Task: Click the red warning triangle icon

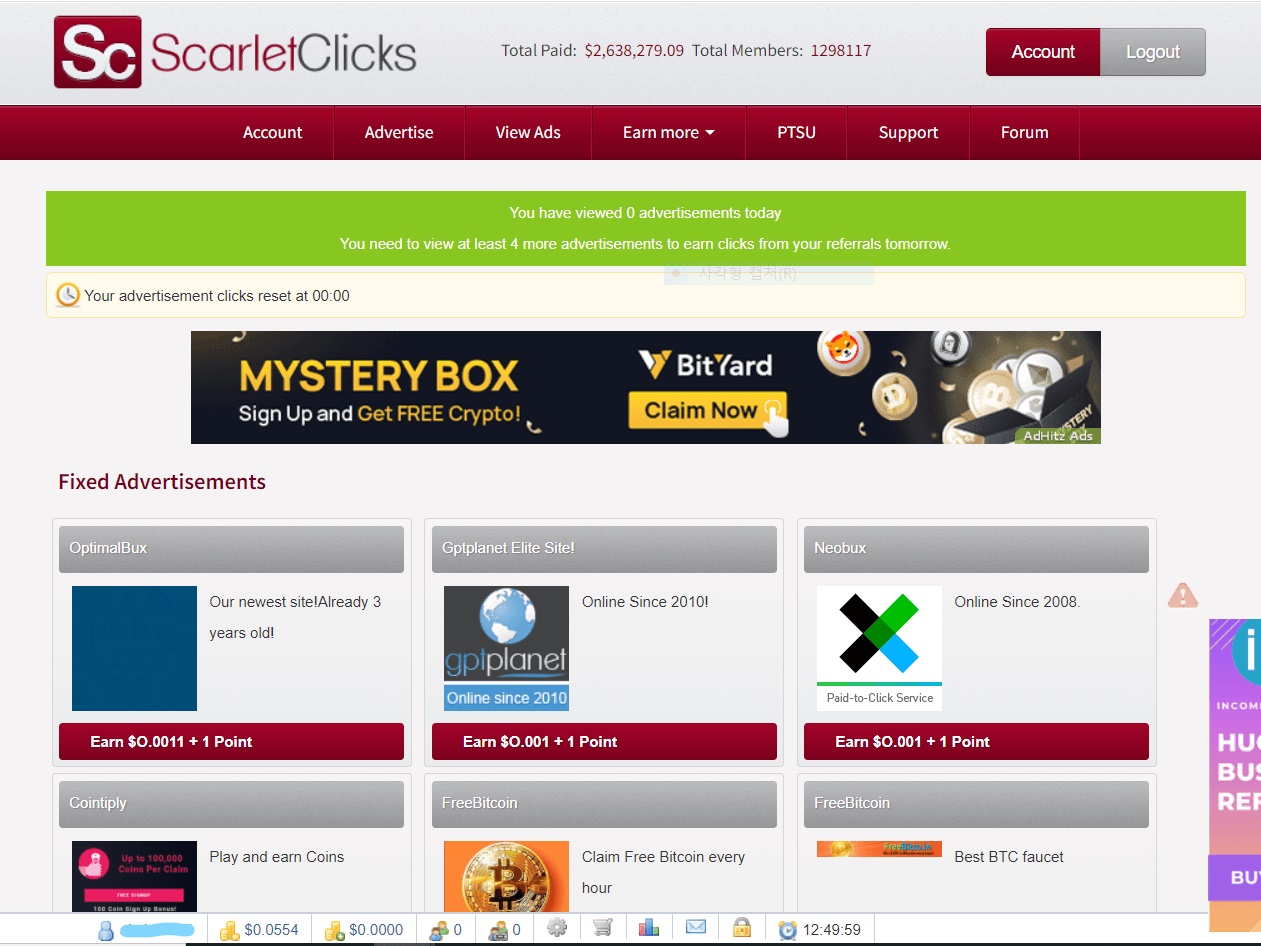Action: point(1183,595)
